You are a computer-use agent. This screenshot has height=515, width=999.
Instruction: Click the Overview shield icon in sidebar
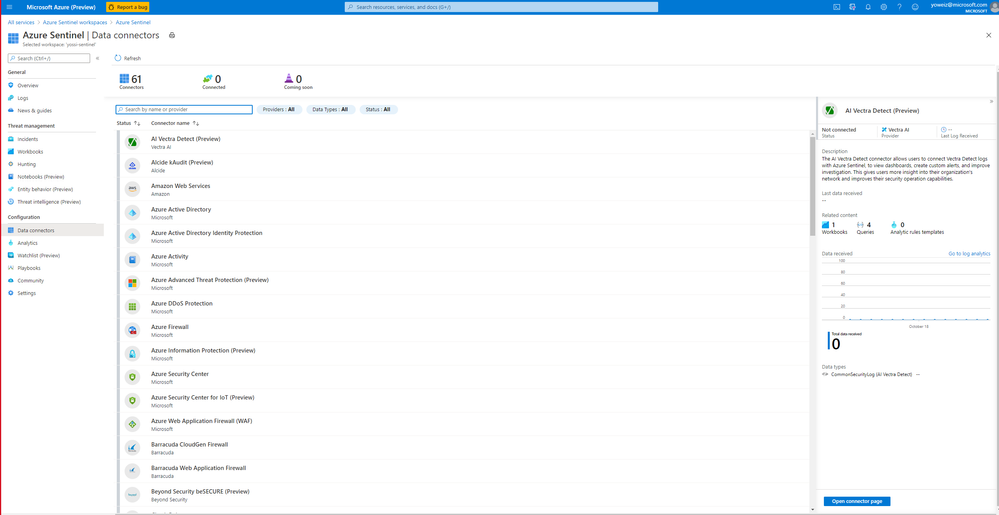coord(11,85)
